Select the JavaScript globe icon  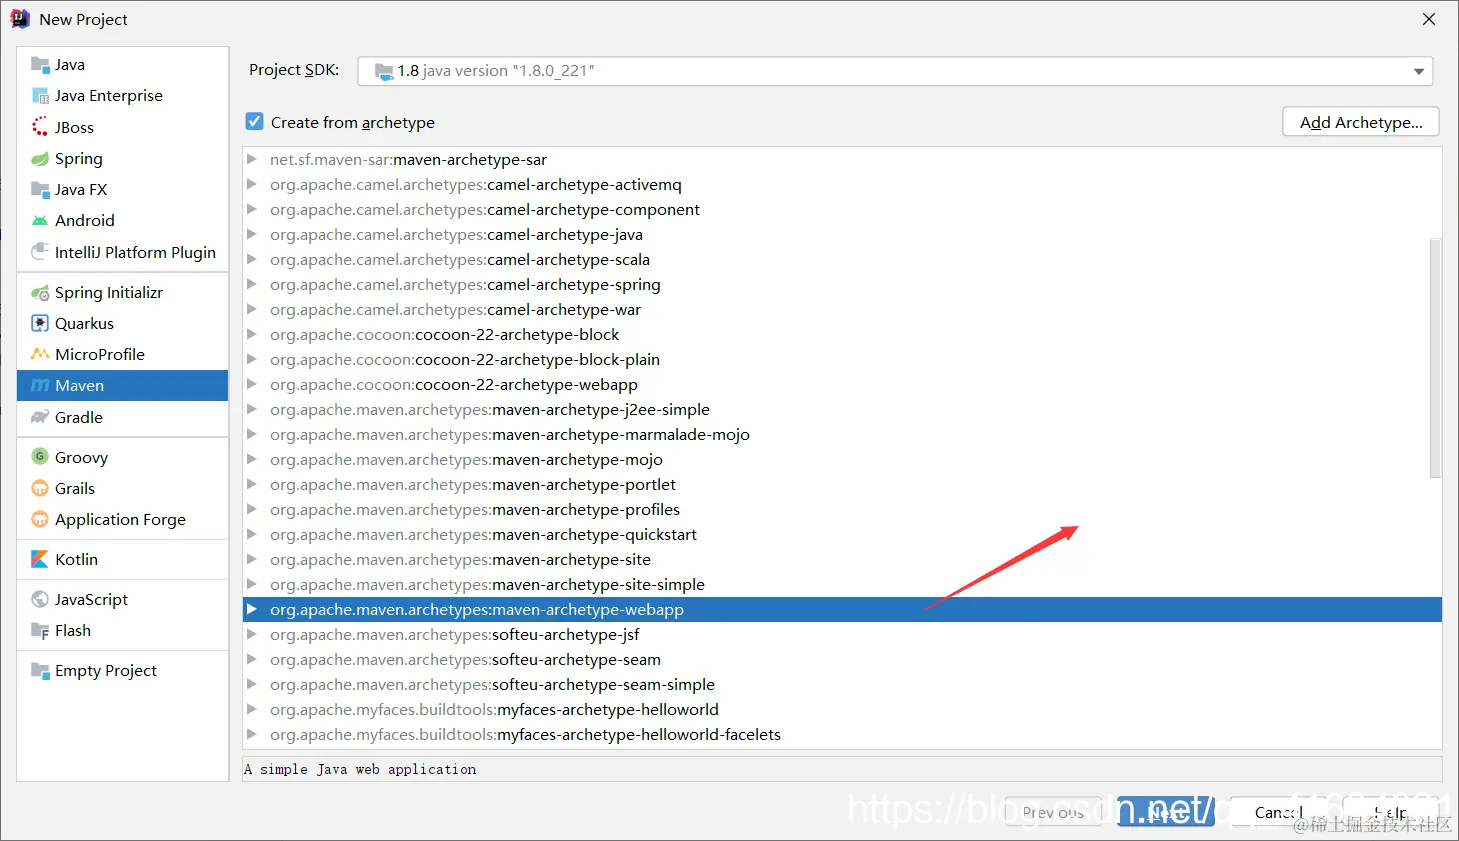point(40,599)
